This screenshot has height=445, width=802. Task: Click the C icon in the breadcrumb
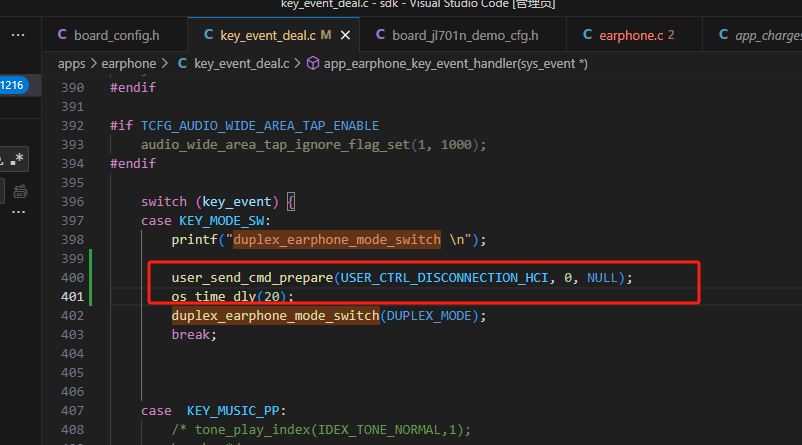click(x=182, y=63)
